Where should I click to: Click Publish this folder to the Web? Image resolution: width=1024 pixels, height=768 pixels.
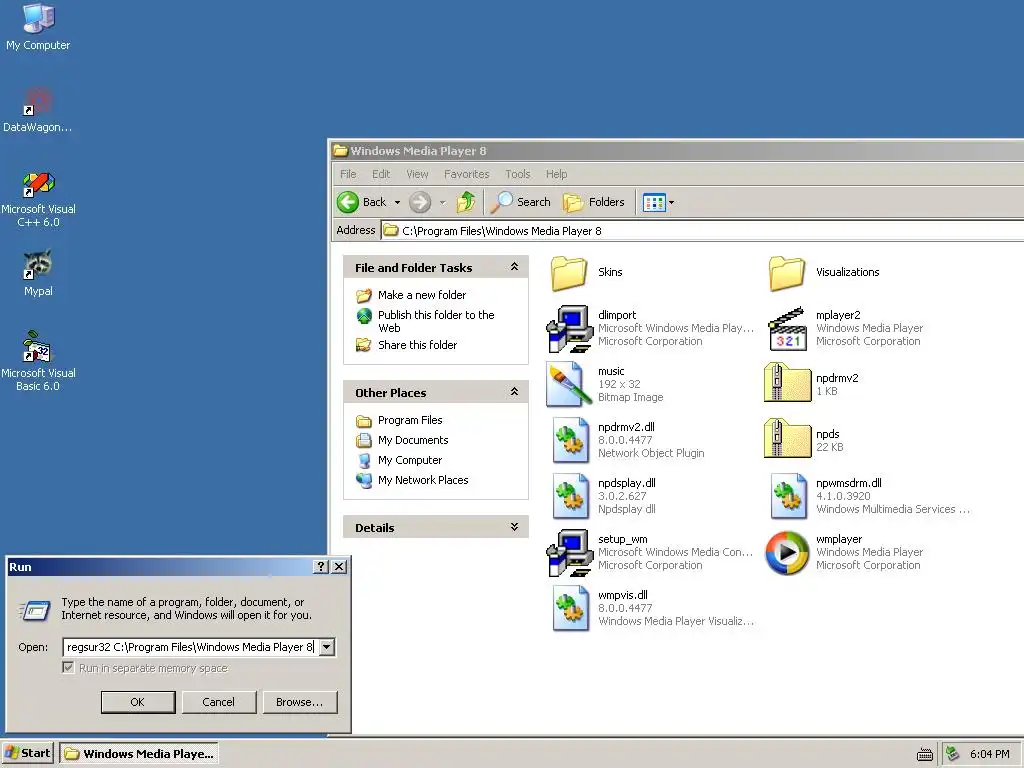[436, 321]
